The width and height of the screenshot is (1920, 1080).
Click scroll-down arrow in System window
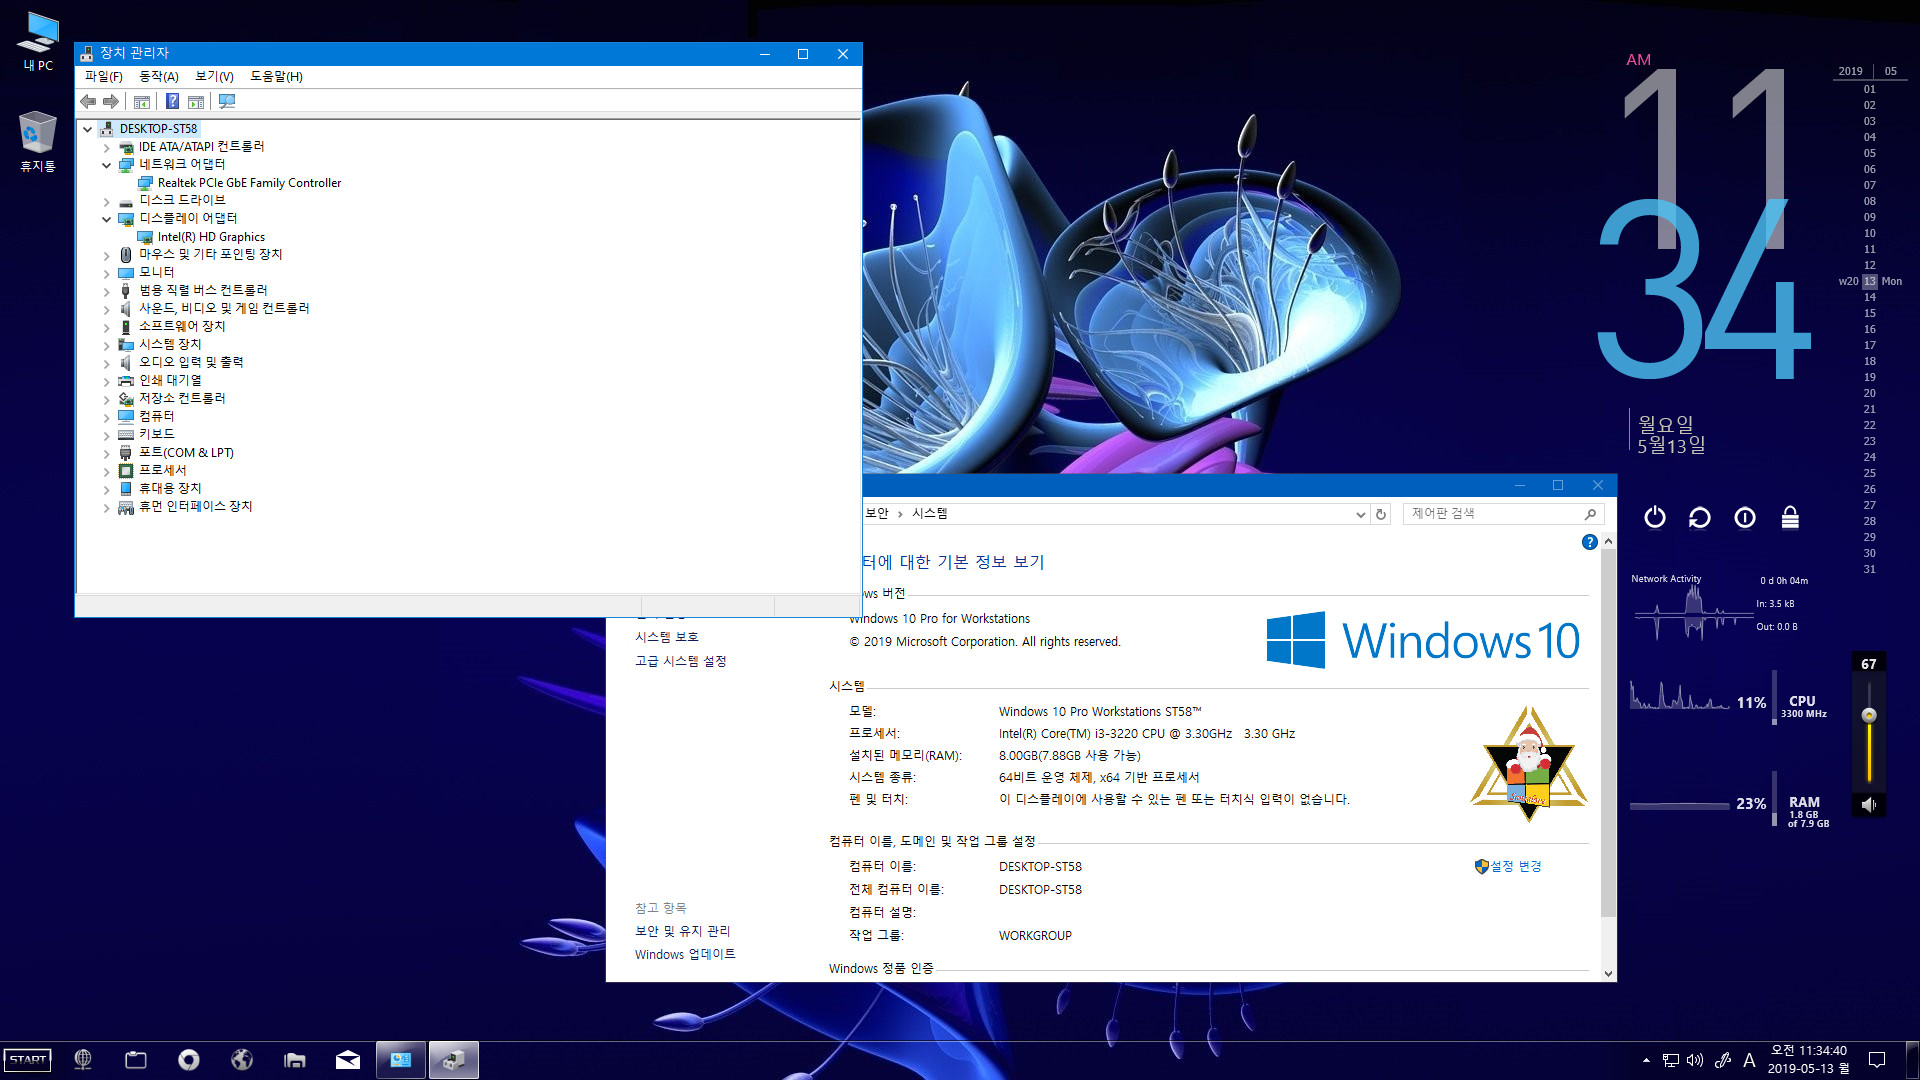[1608, 973]
